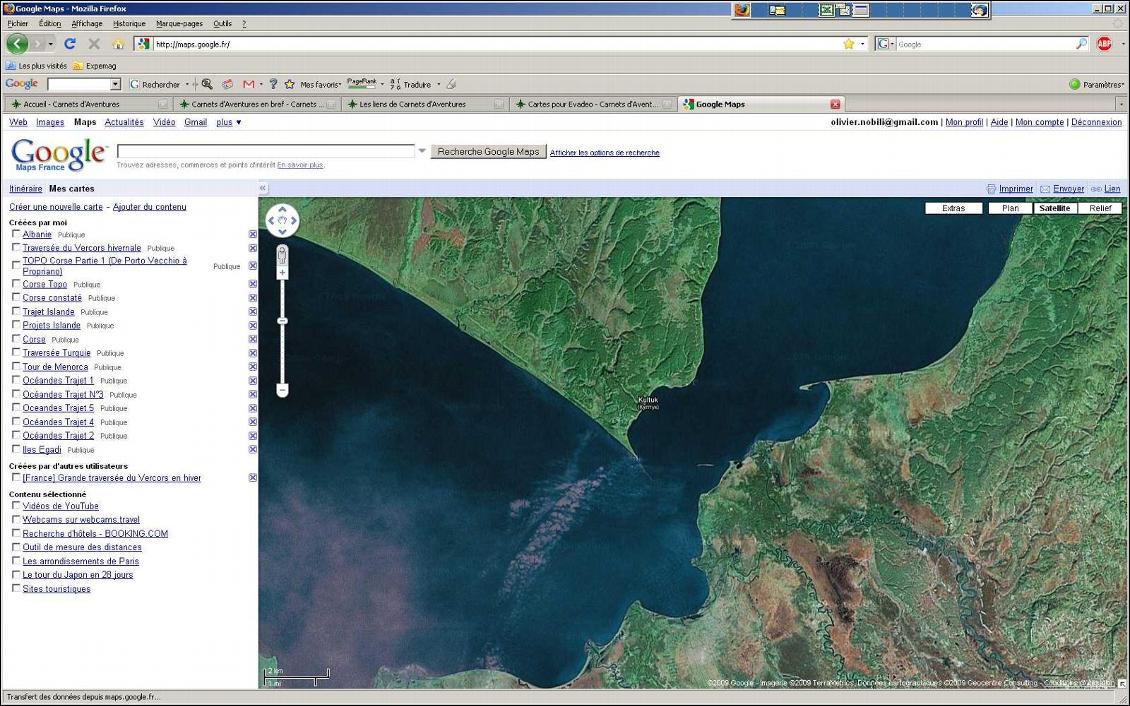1130x706 pixels.
Task: Check the Trajet Islande checkbox
Action: coord(16,311)
